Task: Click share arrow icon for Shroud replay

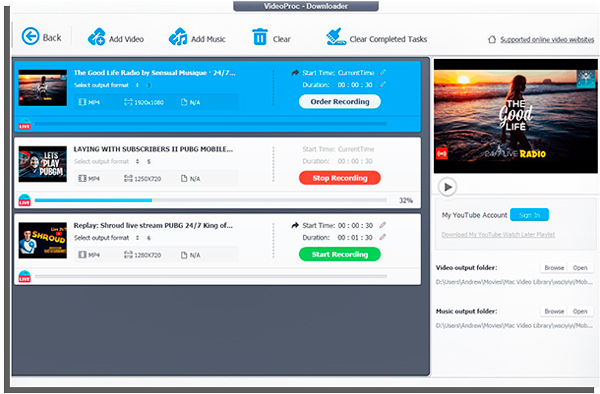Action: (x=295, y=225)
